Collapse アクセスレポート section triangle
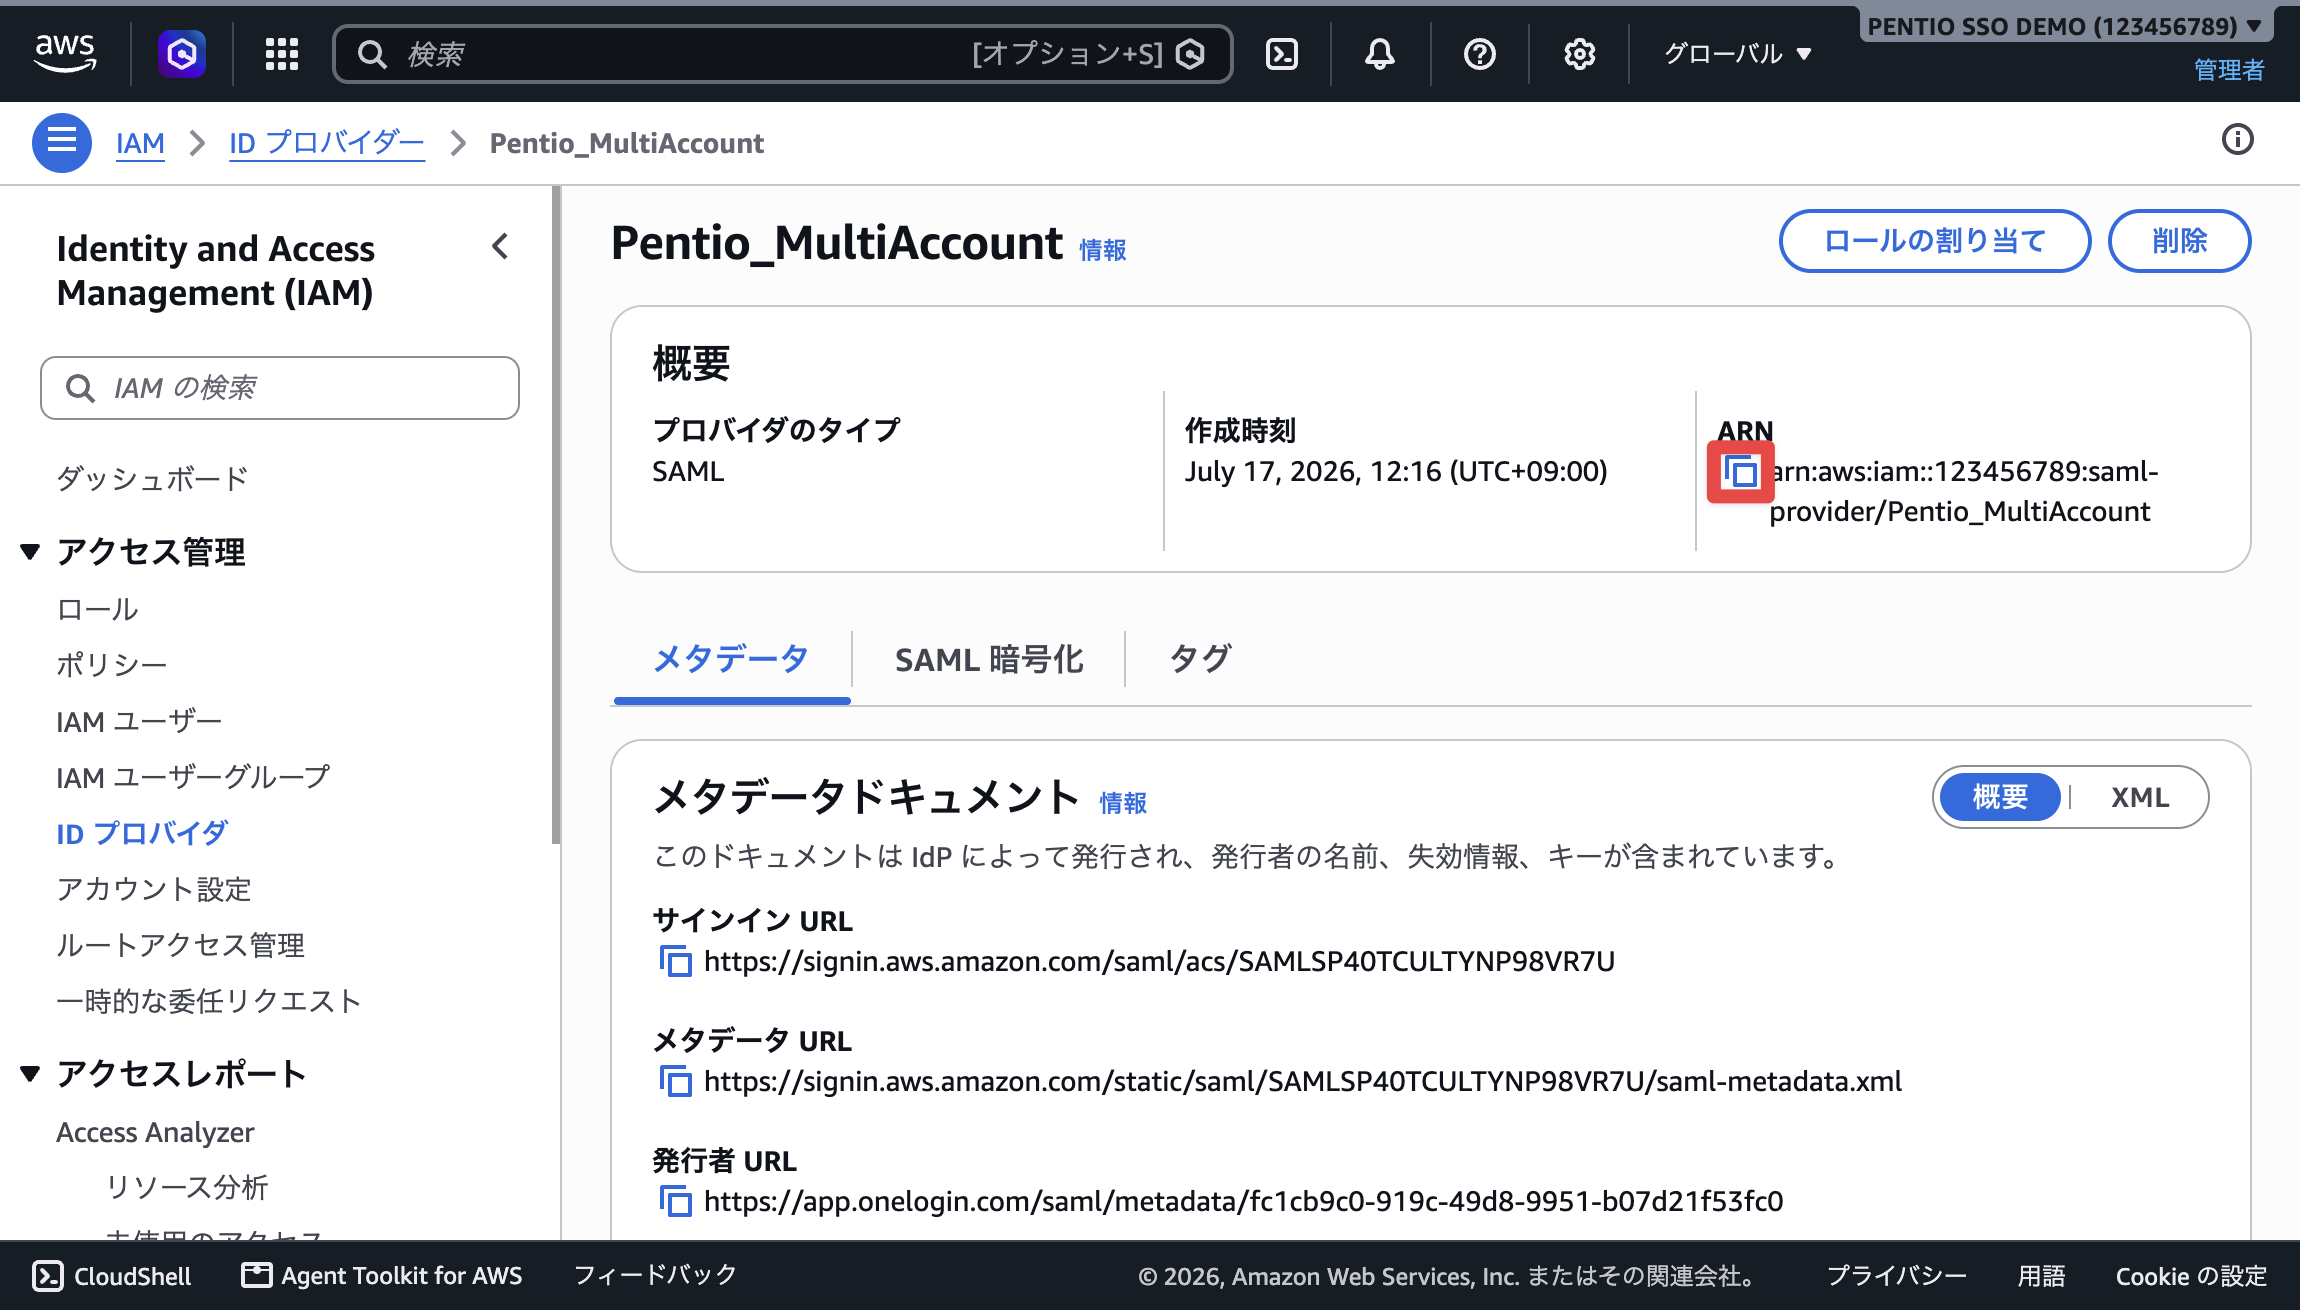The image size is (2300, 1310). click(x=31, y=1074)
